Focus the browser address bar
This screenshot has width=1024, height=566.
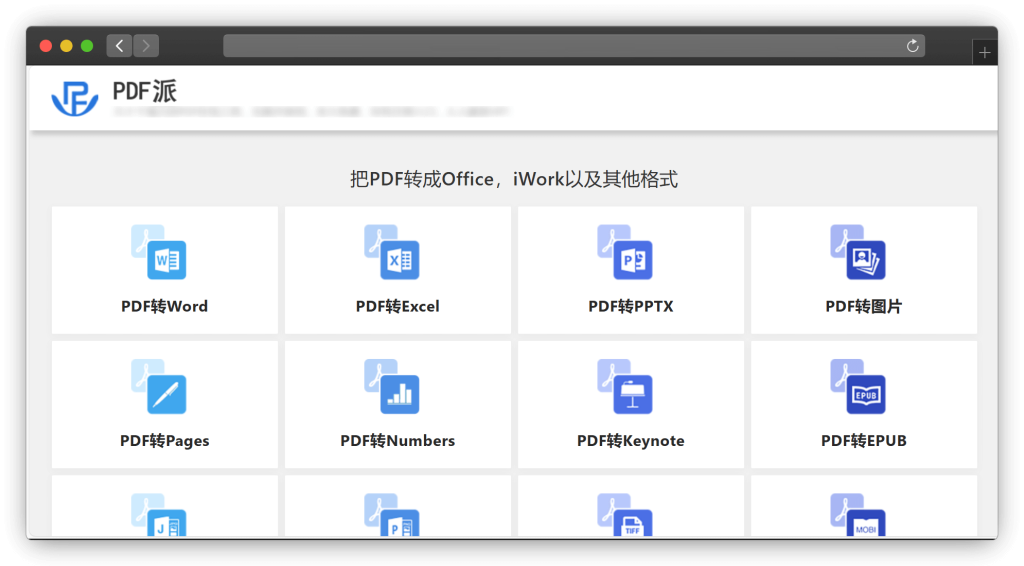574,46
